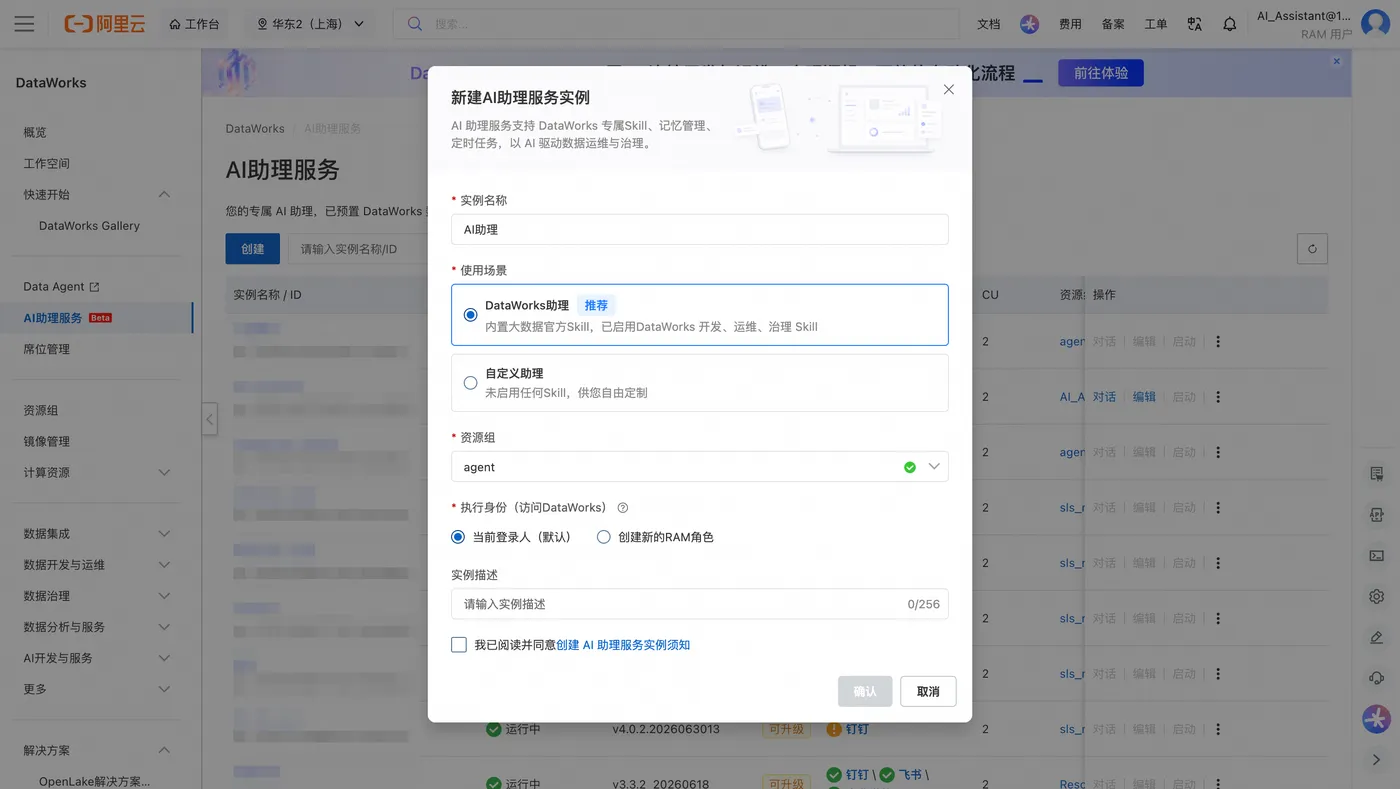The height and width of the screenshot is (789, 1400).
Task: Collapse the 快速开始 sidebar section
Action: point(165,194)
